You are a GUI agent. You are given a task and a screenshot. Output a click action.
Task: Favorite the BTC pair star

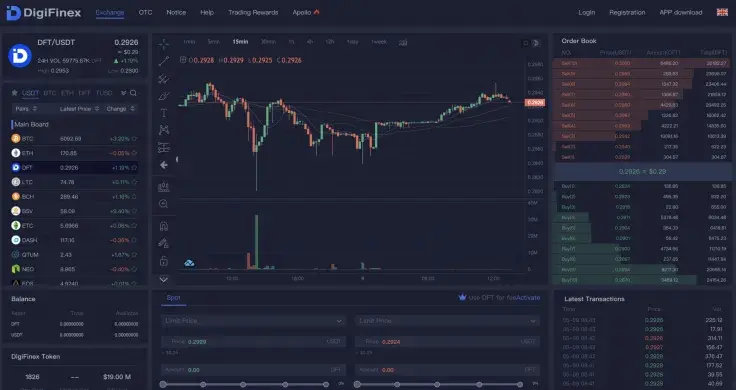tap(134, 139)
